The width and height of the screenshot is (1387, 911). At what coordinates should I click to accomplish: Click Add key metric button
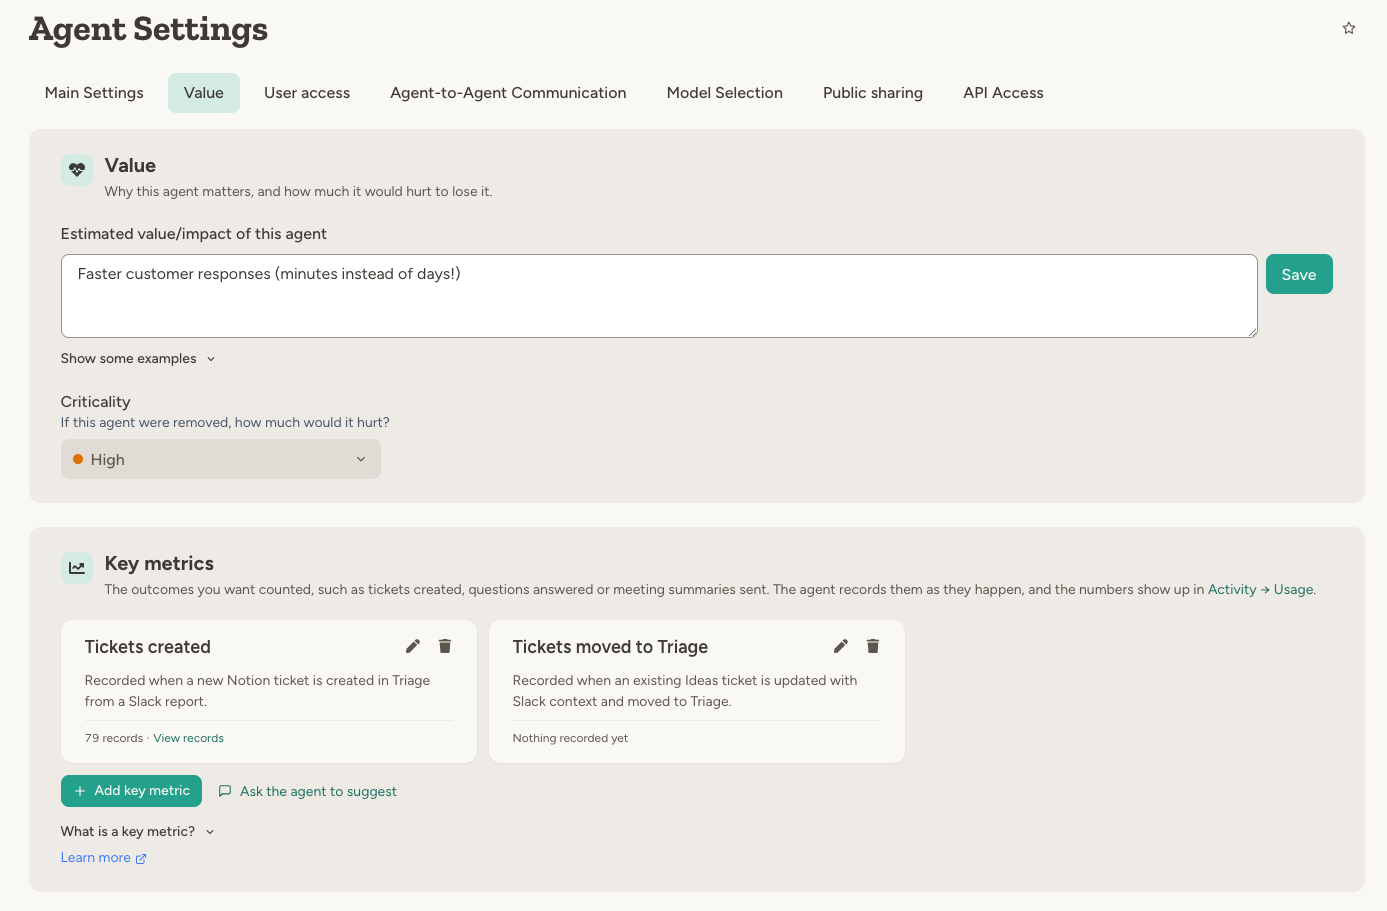131,791
